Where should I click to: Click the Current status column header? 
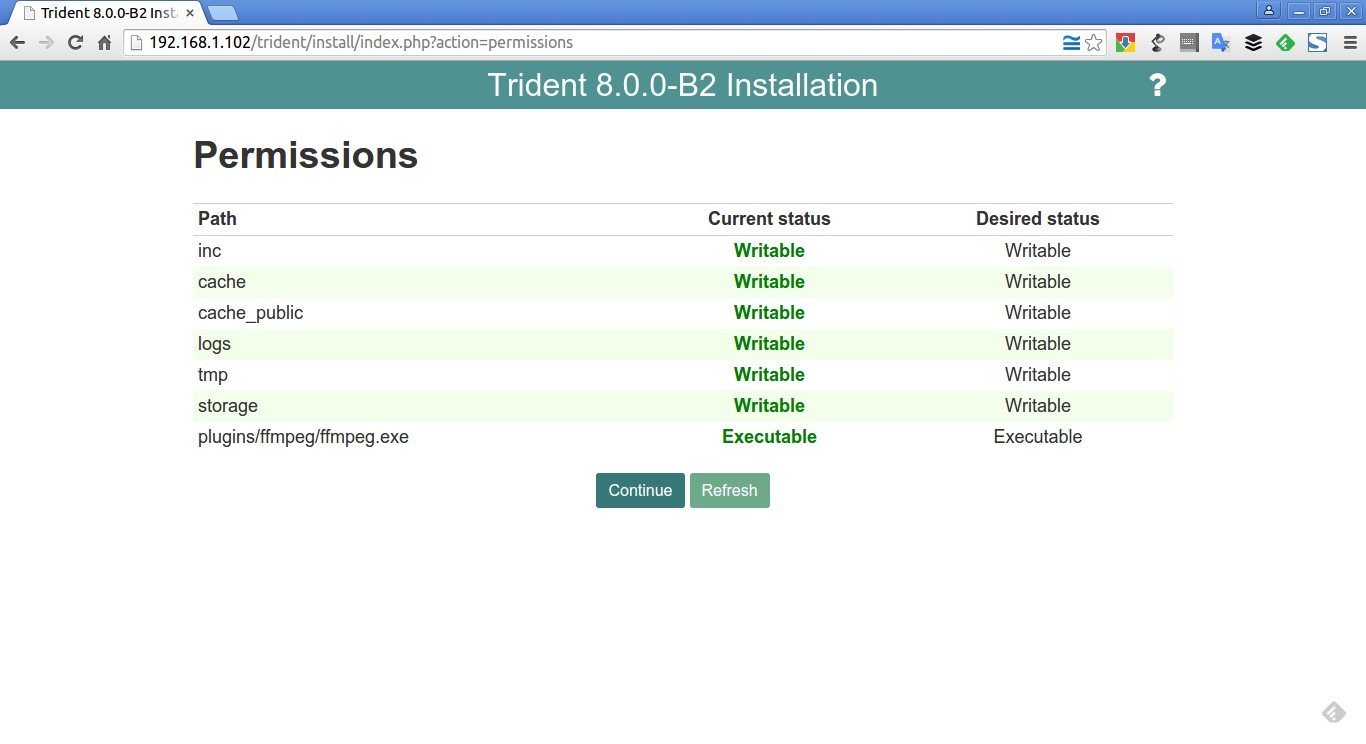tap(769, 218)
